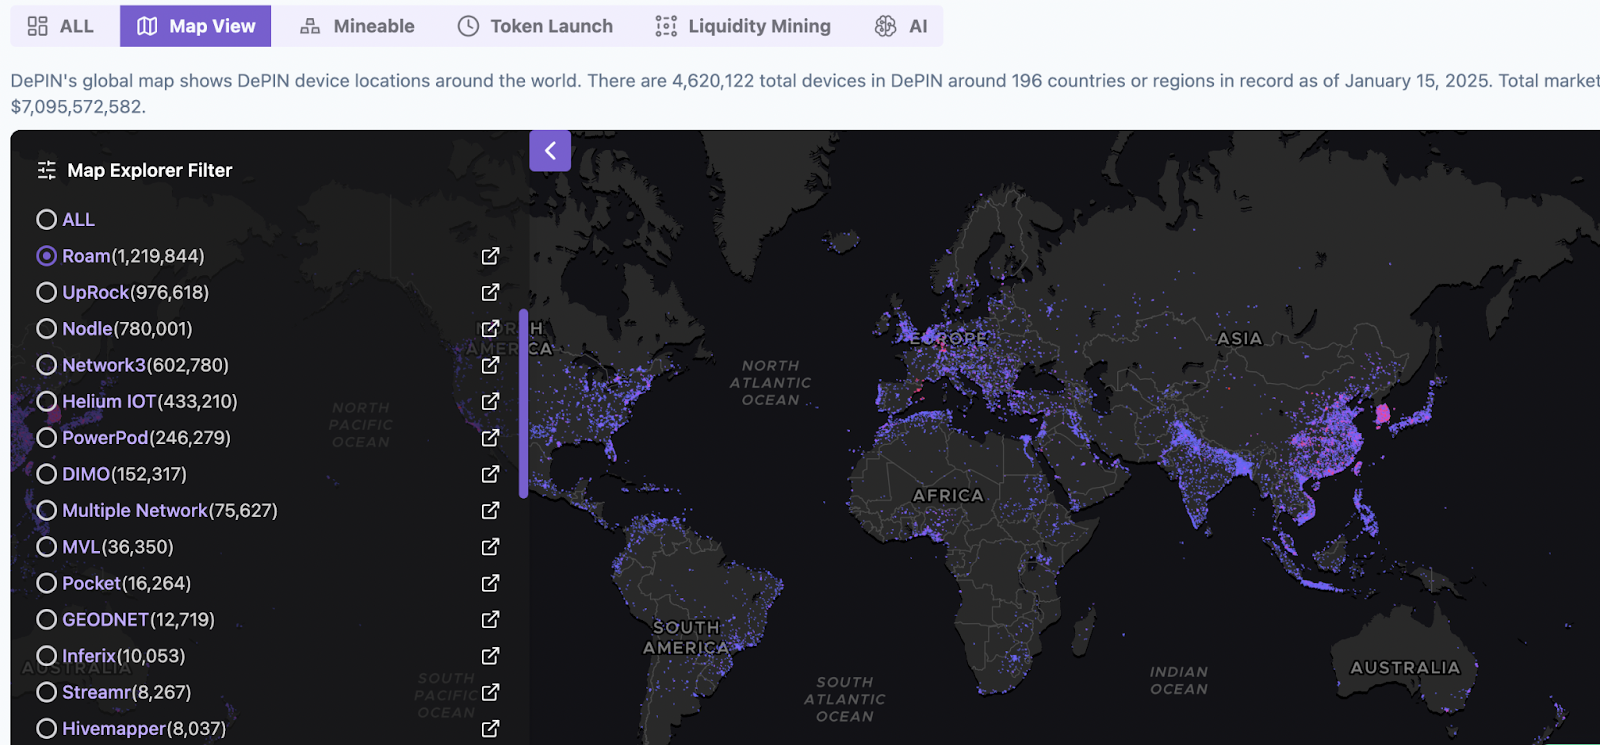
Task: Open external link icon for DIMO
Action: pos(490,474)
